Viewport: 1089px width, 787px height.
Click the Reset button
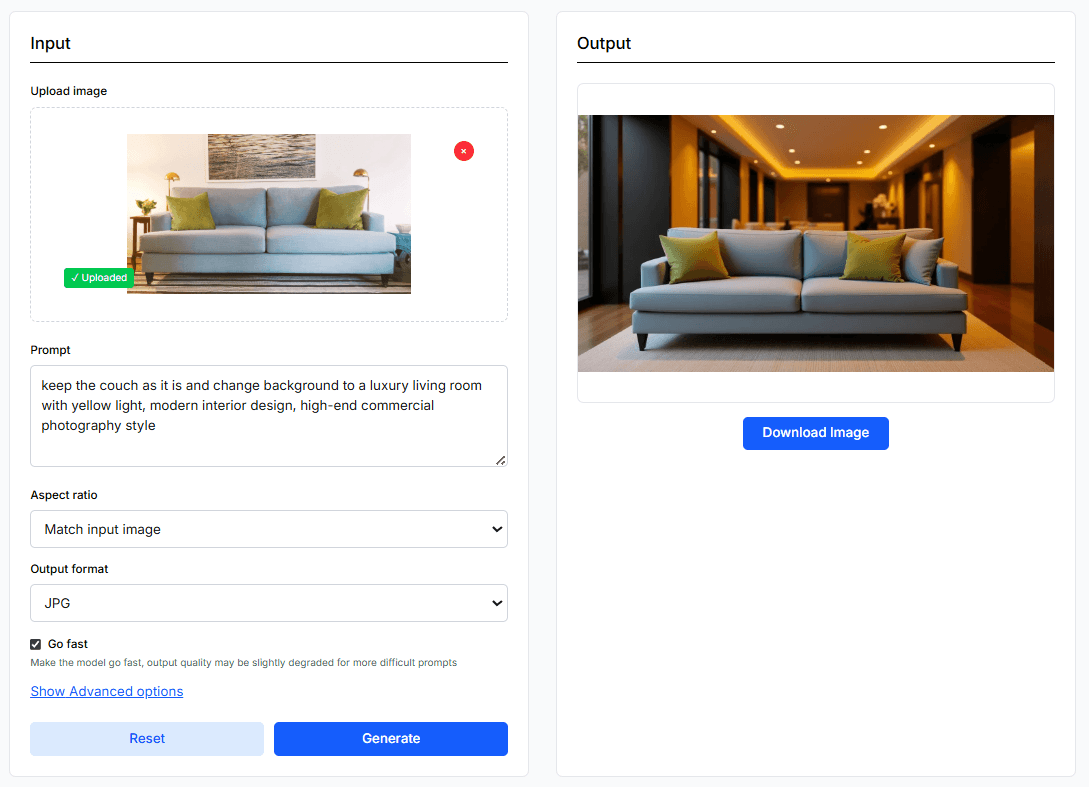(147, 739)
